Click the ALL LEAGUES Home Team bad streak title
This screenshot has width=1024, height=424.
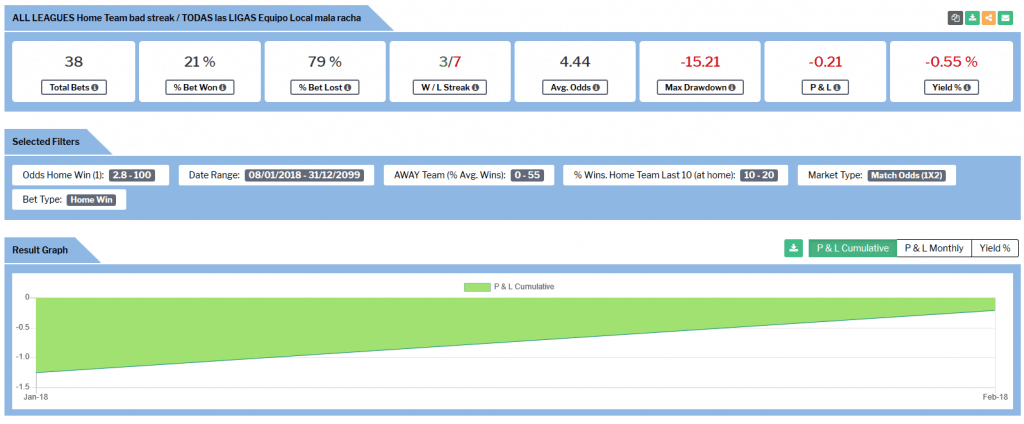tap(186, 18)
